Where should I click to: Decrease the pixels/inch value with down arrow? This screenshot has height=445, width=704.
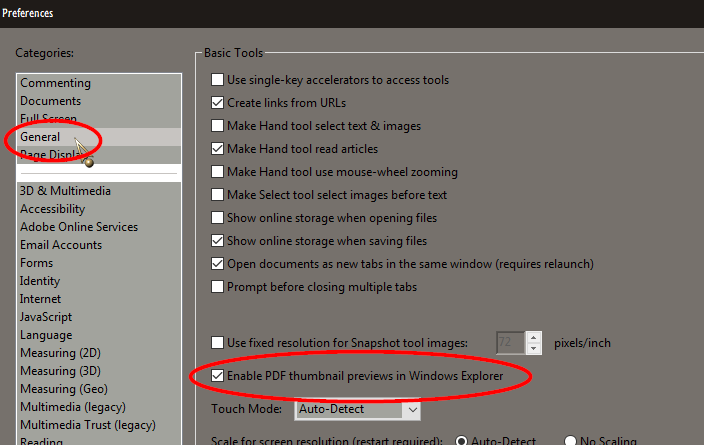click(x=533, y=348)
